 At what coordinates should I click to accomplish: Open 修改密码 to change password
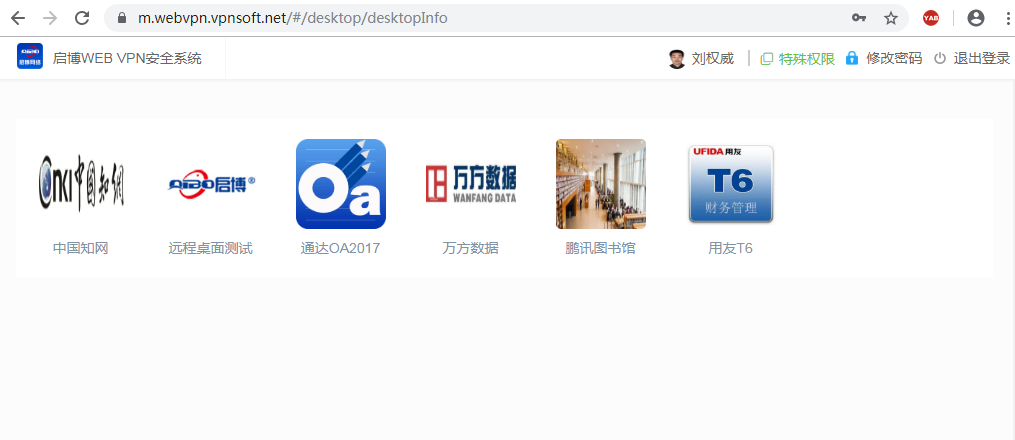point(894,59)
